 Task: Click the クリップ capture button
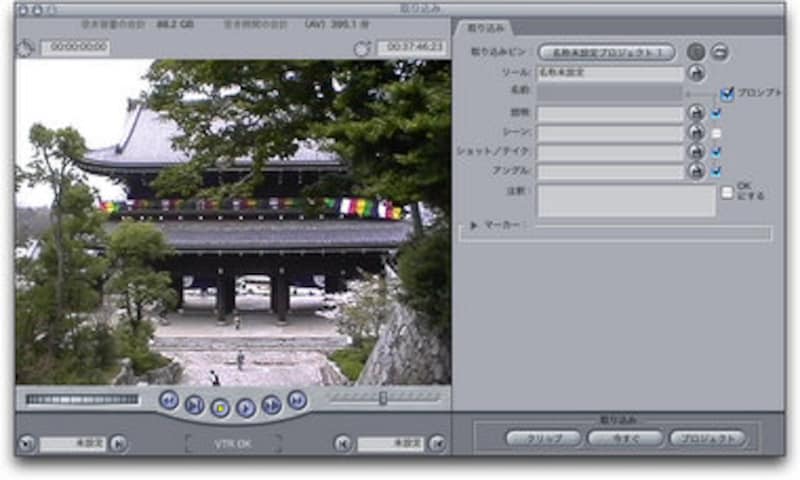point(543,438)
